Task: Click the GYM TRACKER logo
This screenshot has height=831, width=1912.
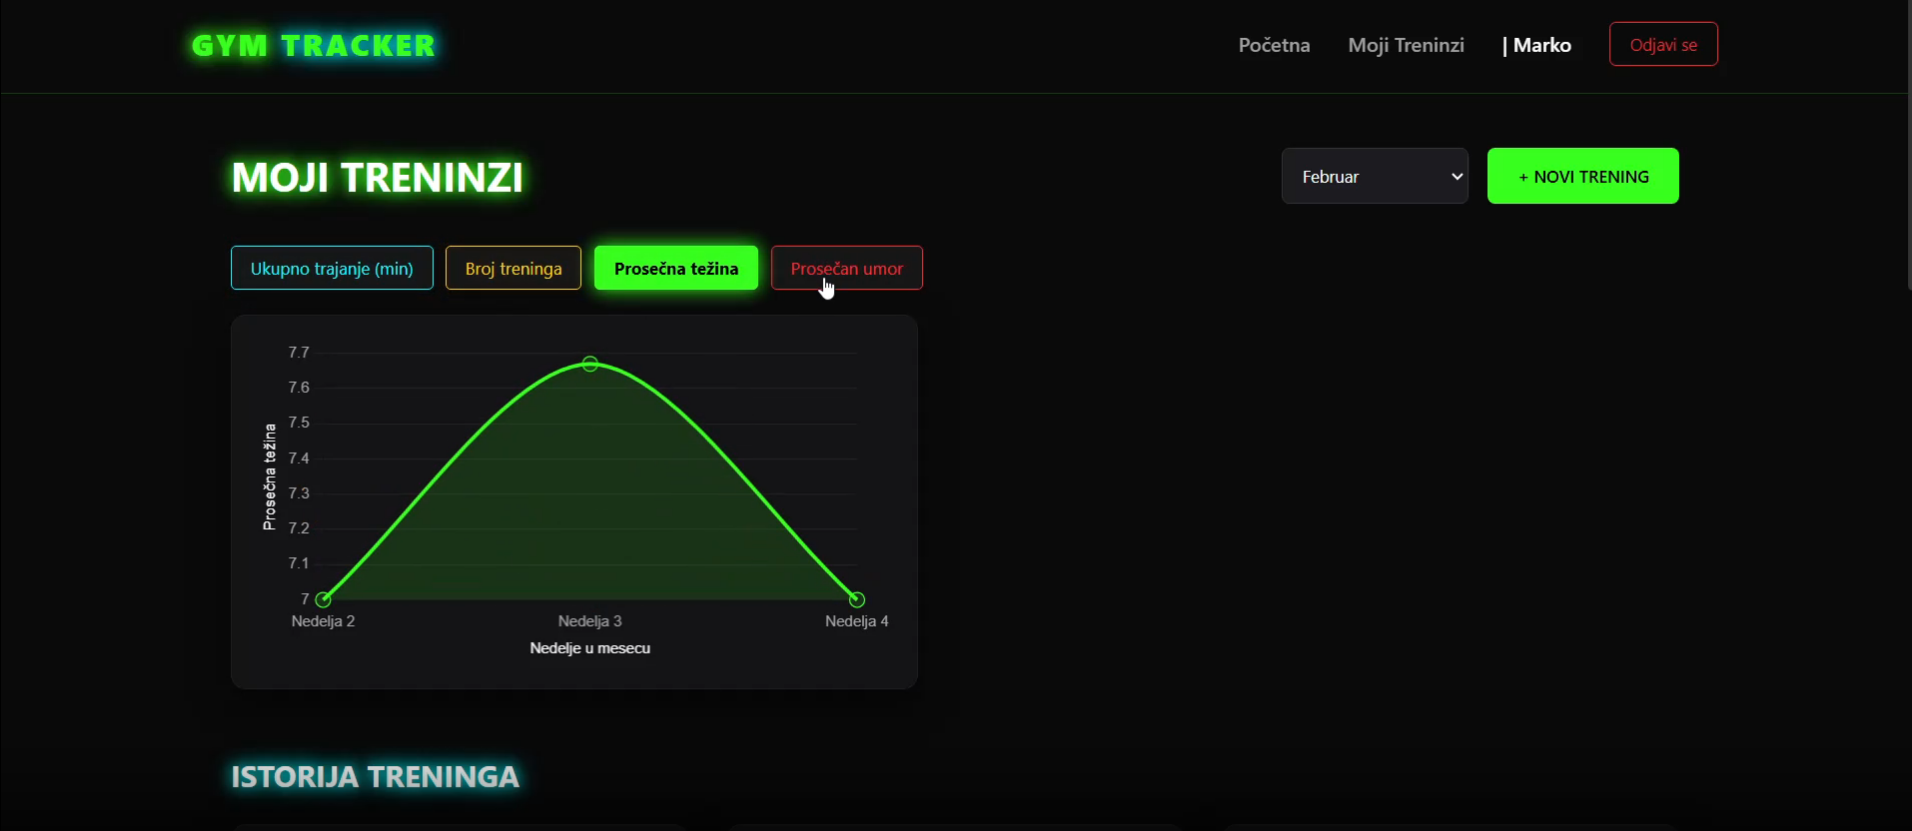Action: click(x=314, y=45)
